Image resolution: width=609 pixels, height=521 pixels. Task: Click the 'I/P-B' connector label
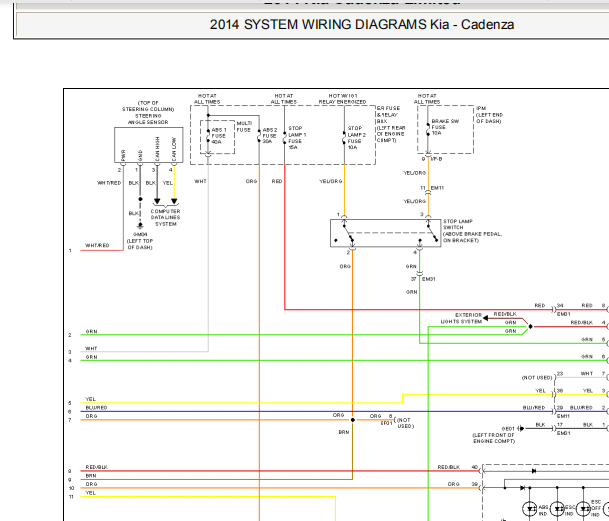[x=437, y=159]
